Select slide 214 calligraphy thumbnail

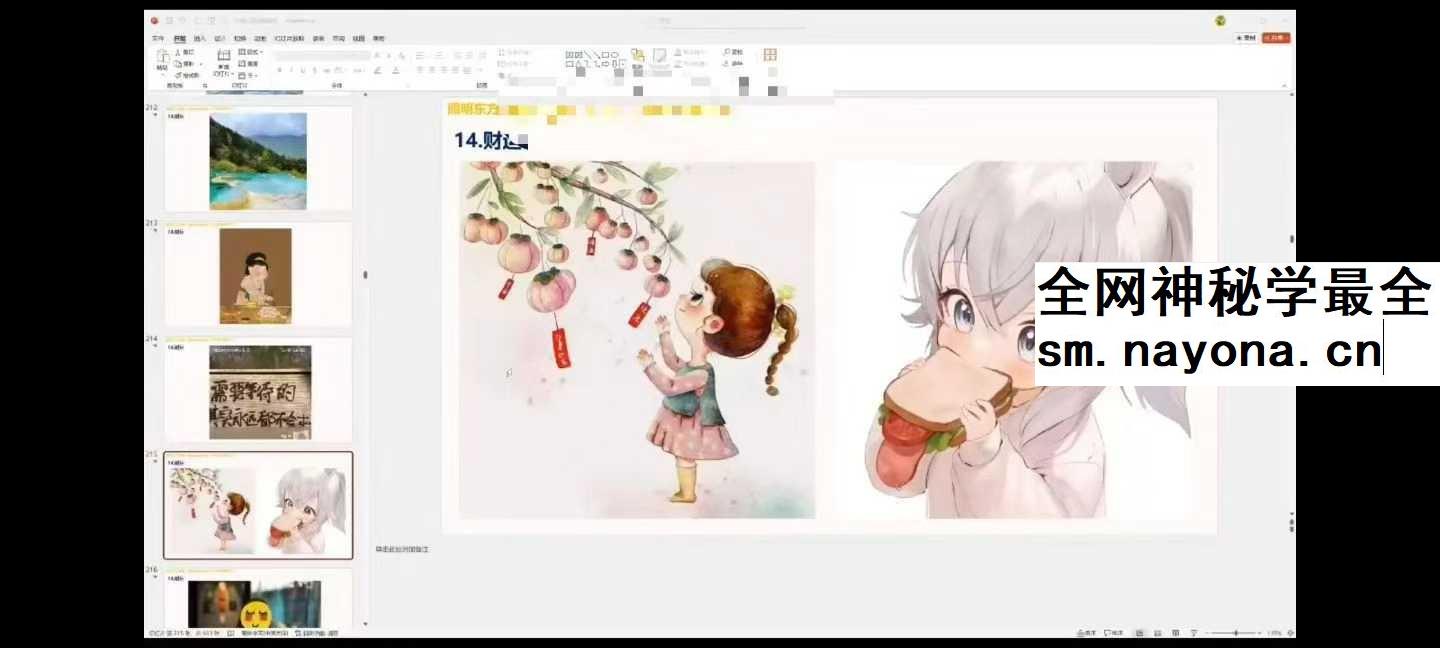pyautogui.click(x=258, y=391)
